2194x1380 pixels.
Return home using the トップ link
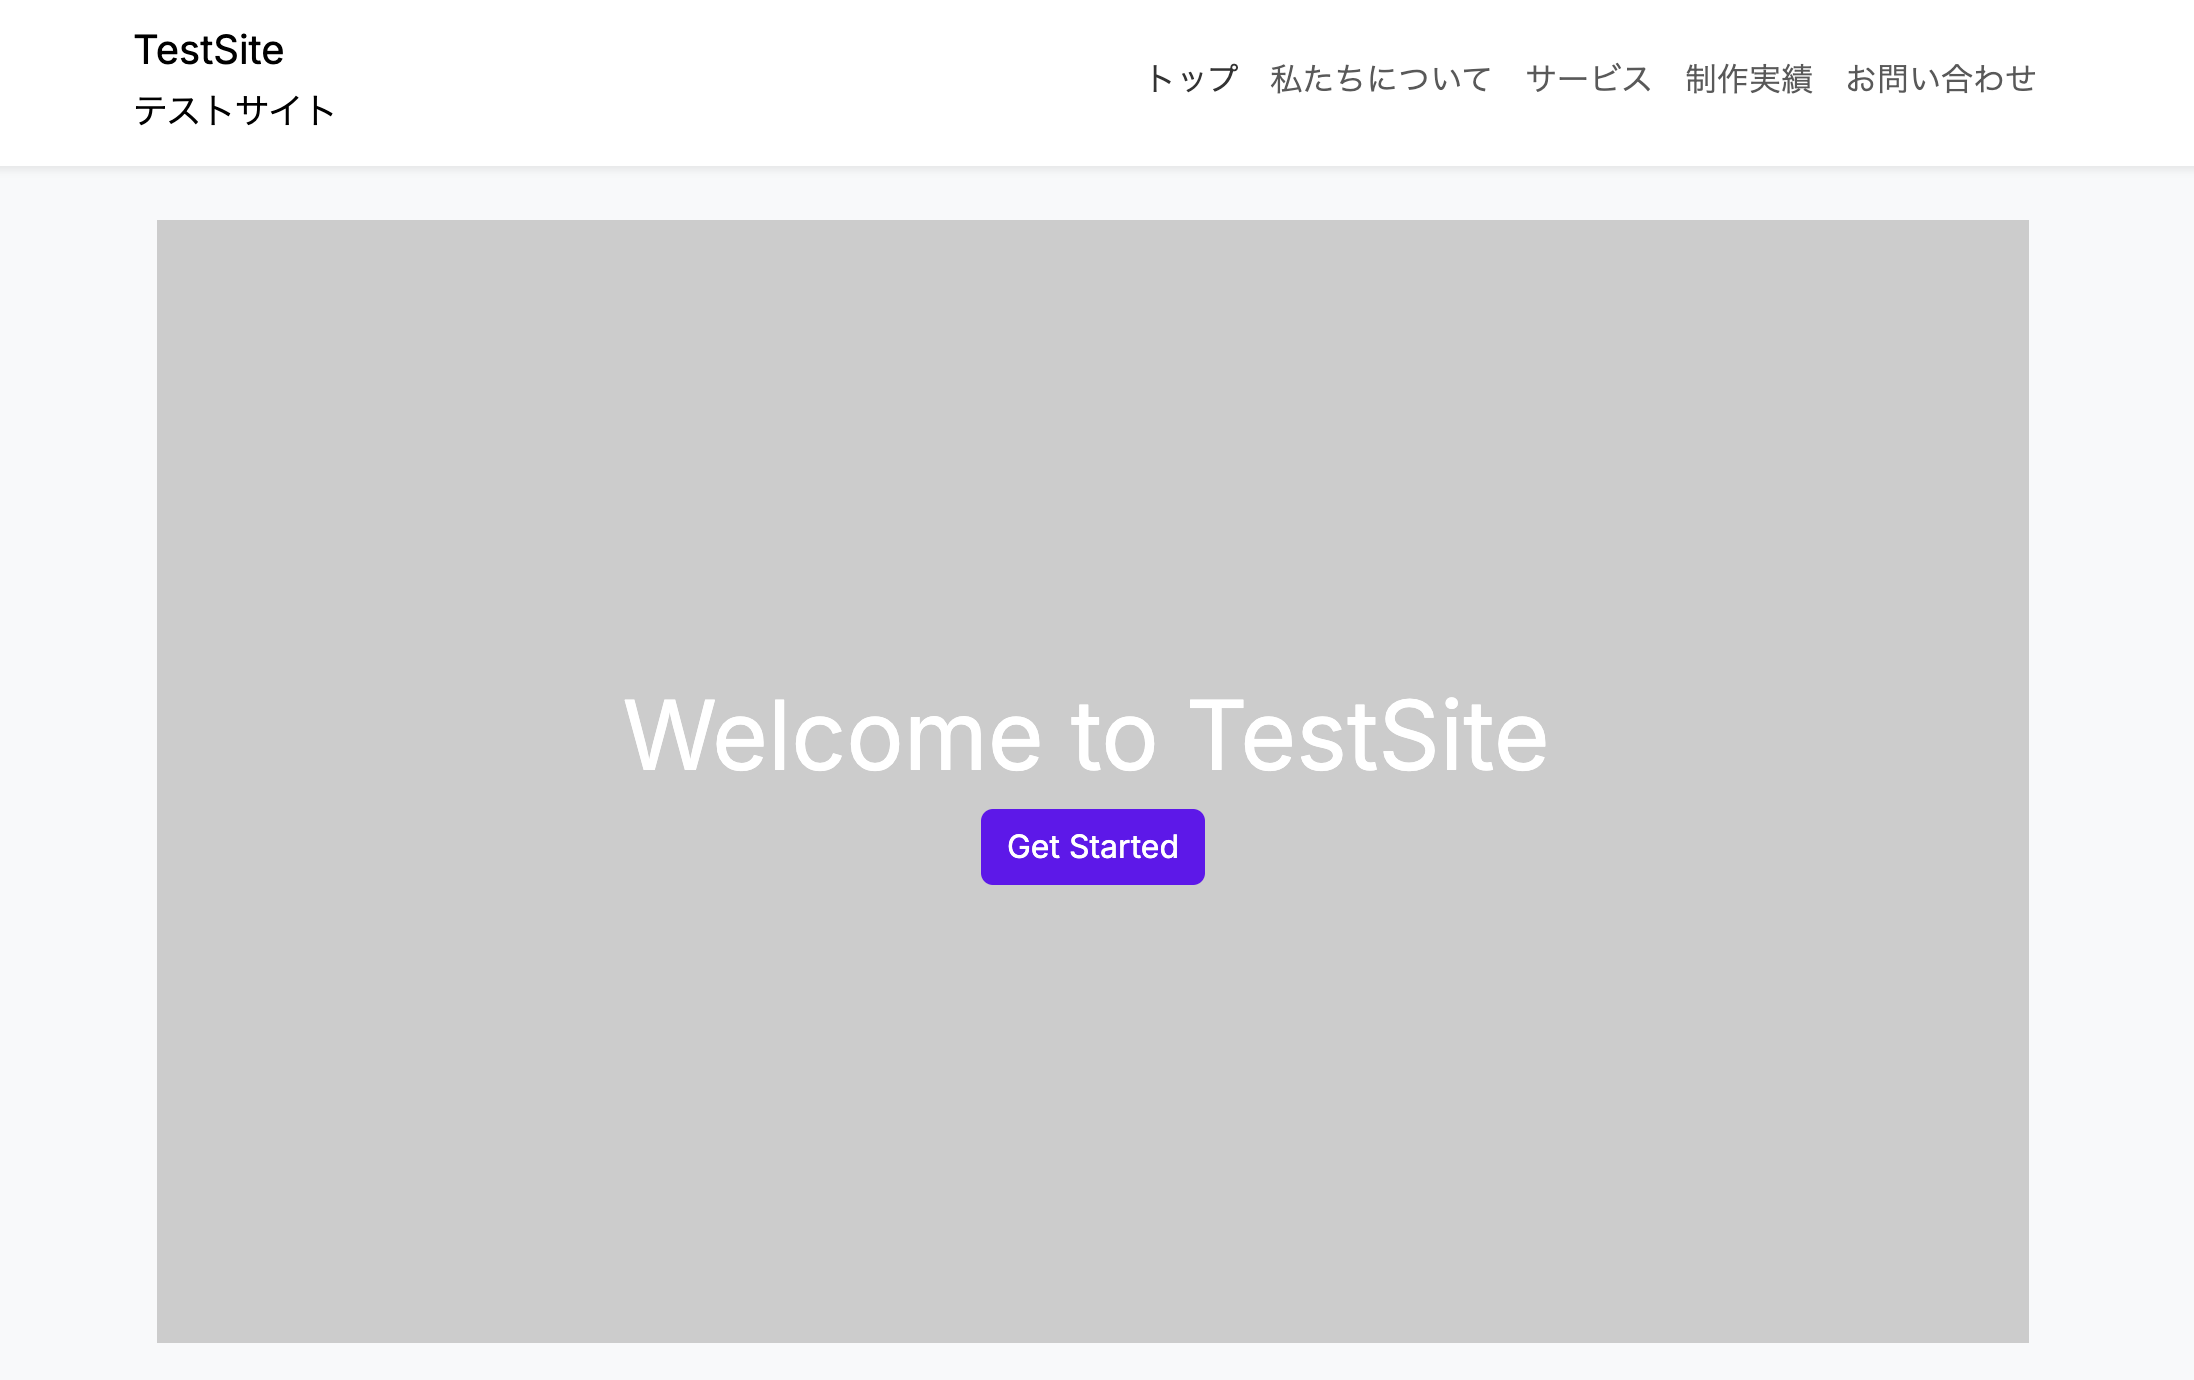pyautogui.click(x=1191, y=78)
